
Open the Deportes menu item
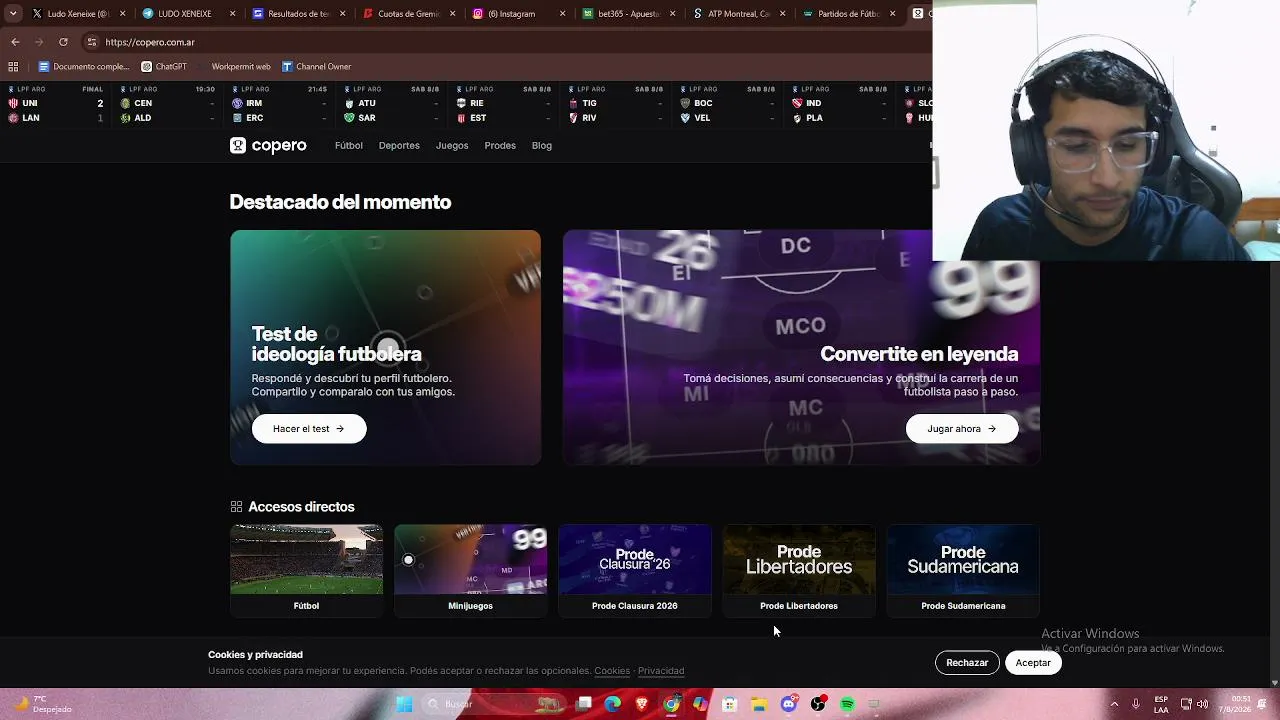point(399,146)
